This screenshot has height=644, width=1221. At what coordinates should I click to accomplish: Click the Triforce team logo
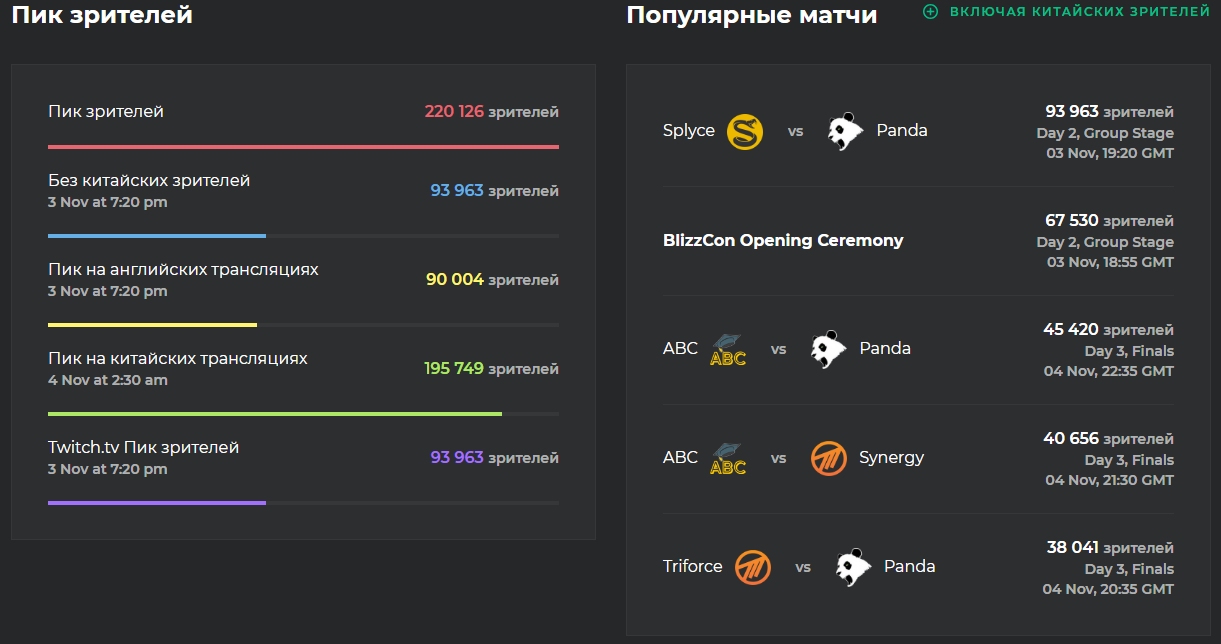click(x=753, y=567)
